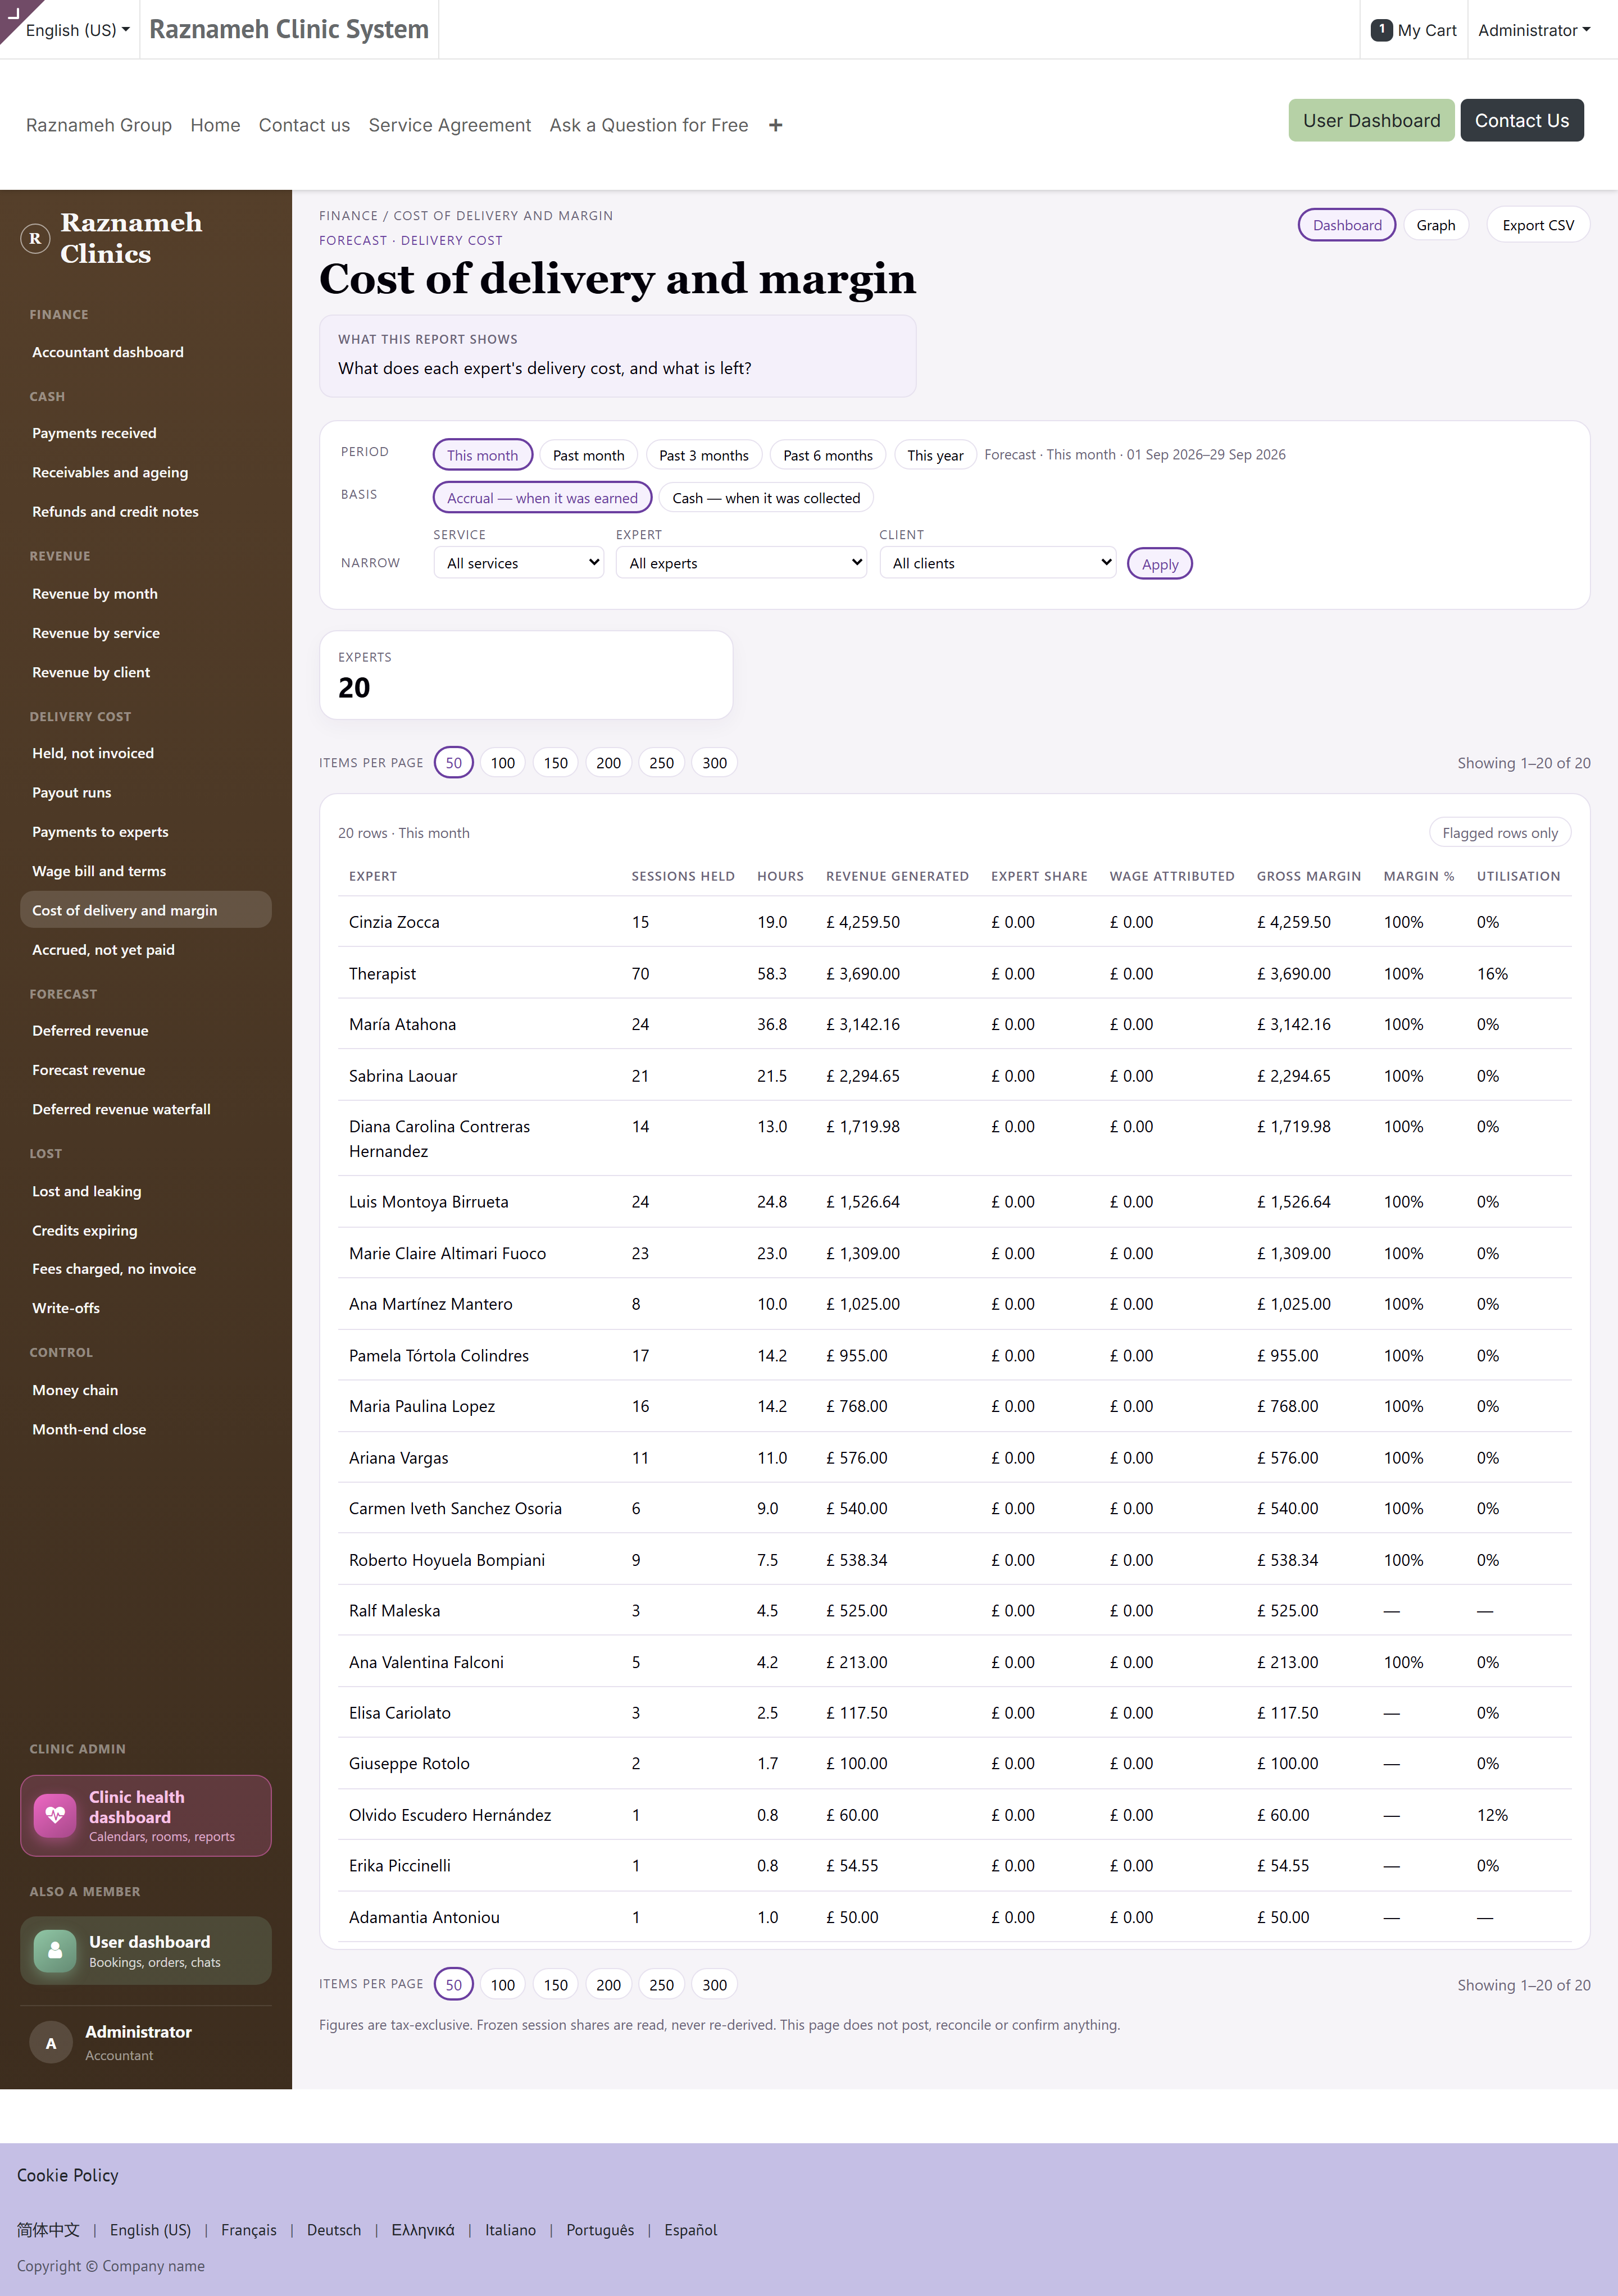Select the This month period pill

[x=482, y=455]
